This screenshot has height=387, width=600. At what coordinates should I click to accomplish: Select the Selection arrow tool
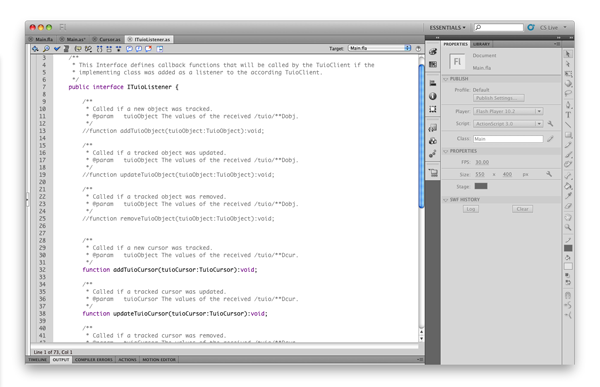click(568, 54)
